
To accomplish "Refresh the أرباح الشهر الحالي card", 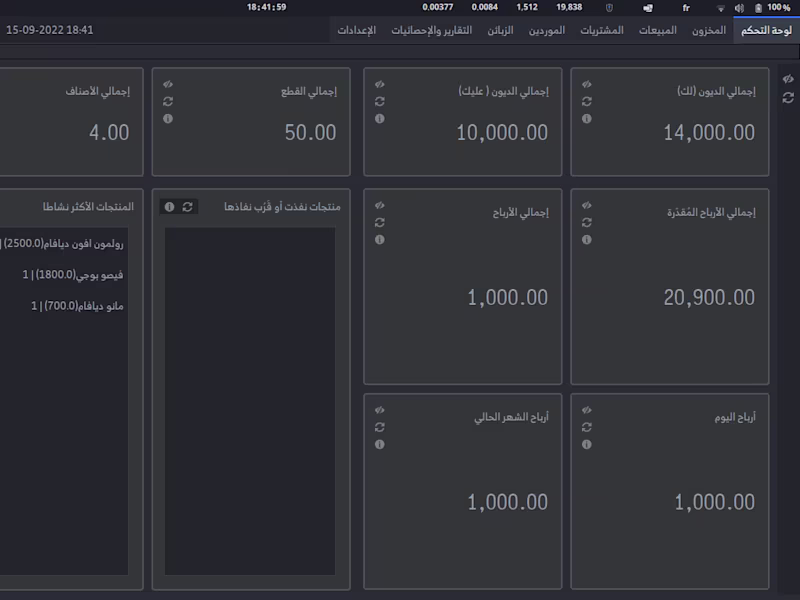I will pos(381,425).
